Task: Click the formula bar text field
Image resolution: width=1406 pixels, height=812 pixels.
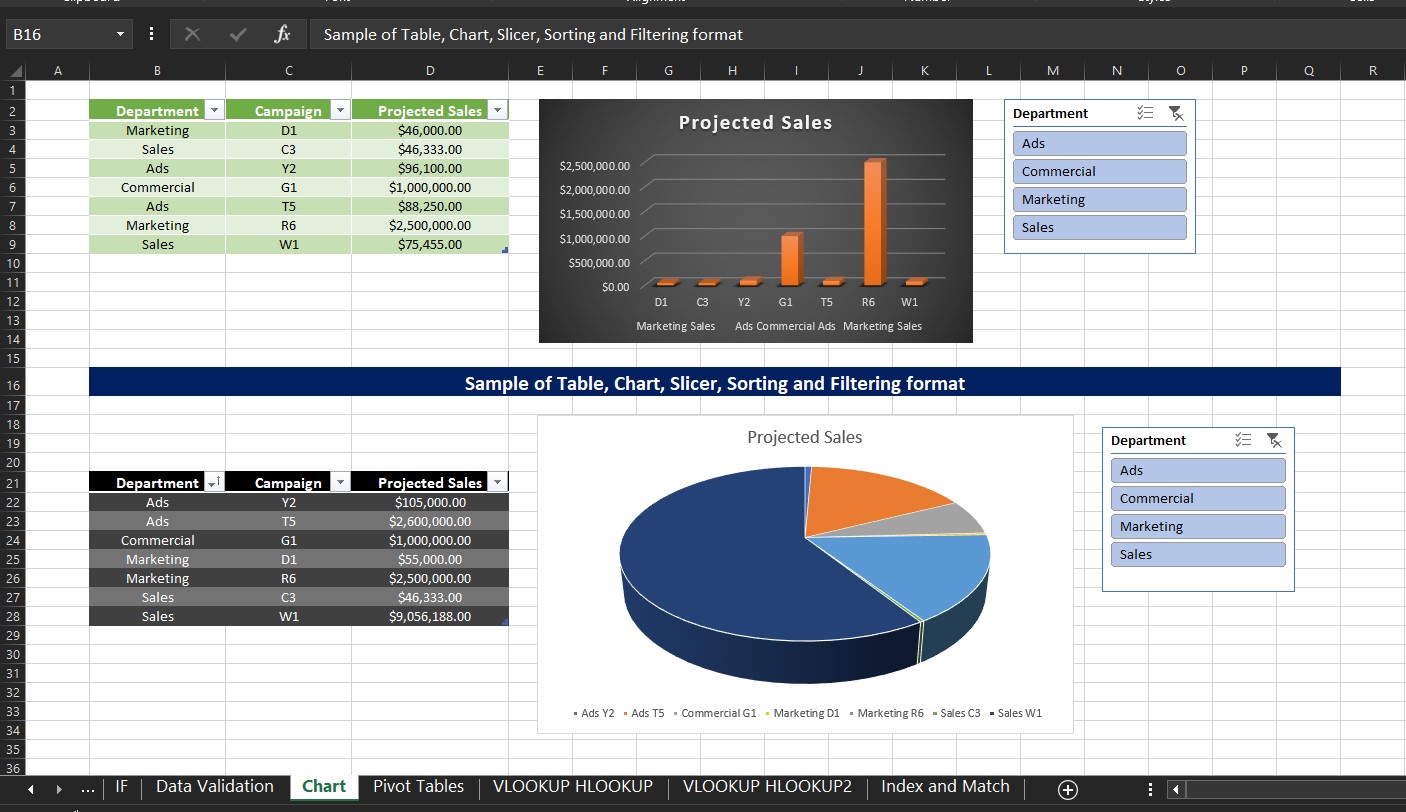Action: click(860, 35)
